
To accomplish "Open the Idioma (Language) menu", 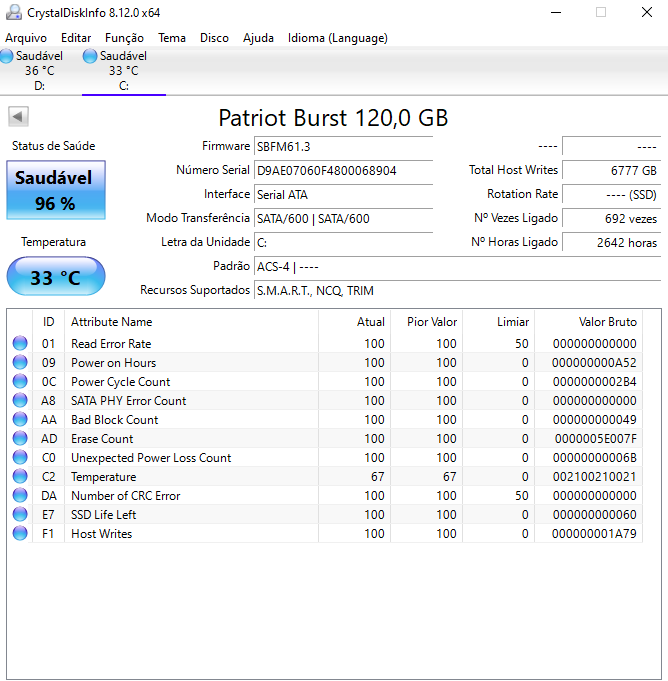I will point(338,38).
